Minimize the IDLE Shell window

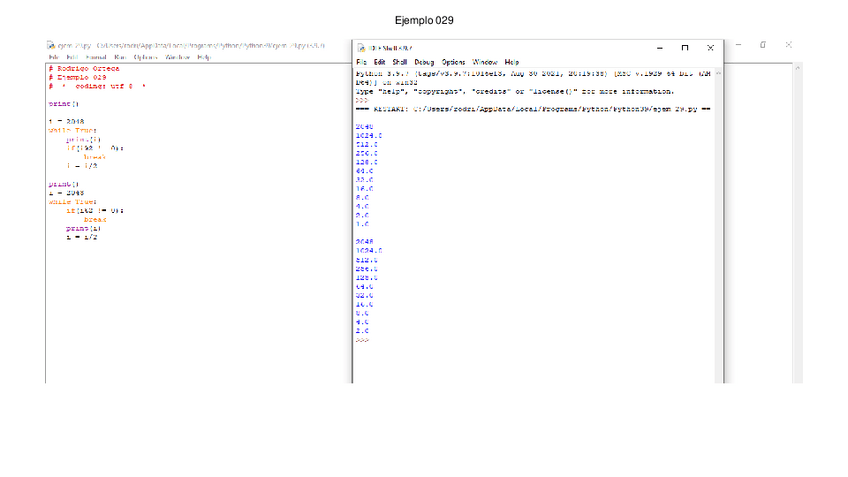click(x=660, y=47)
